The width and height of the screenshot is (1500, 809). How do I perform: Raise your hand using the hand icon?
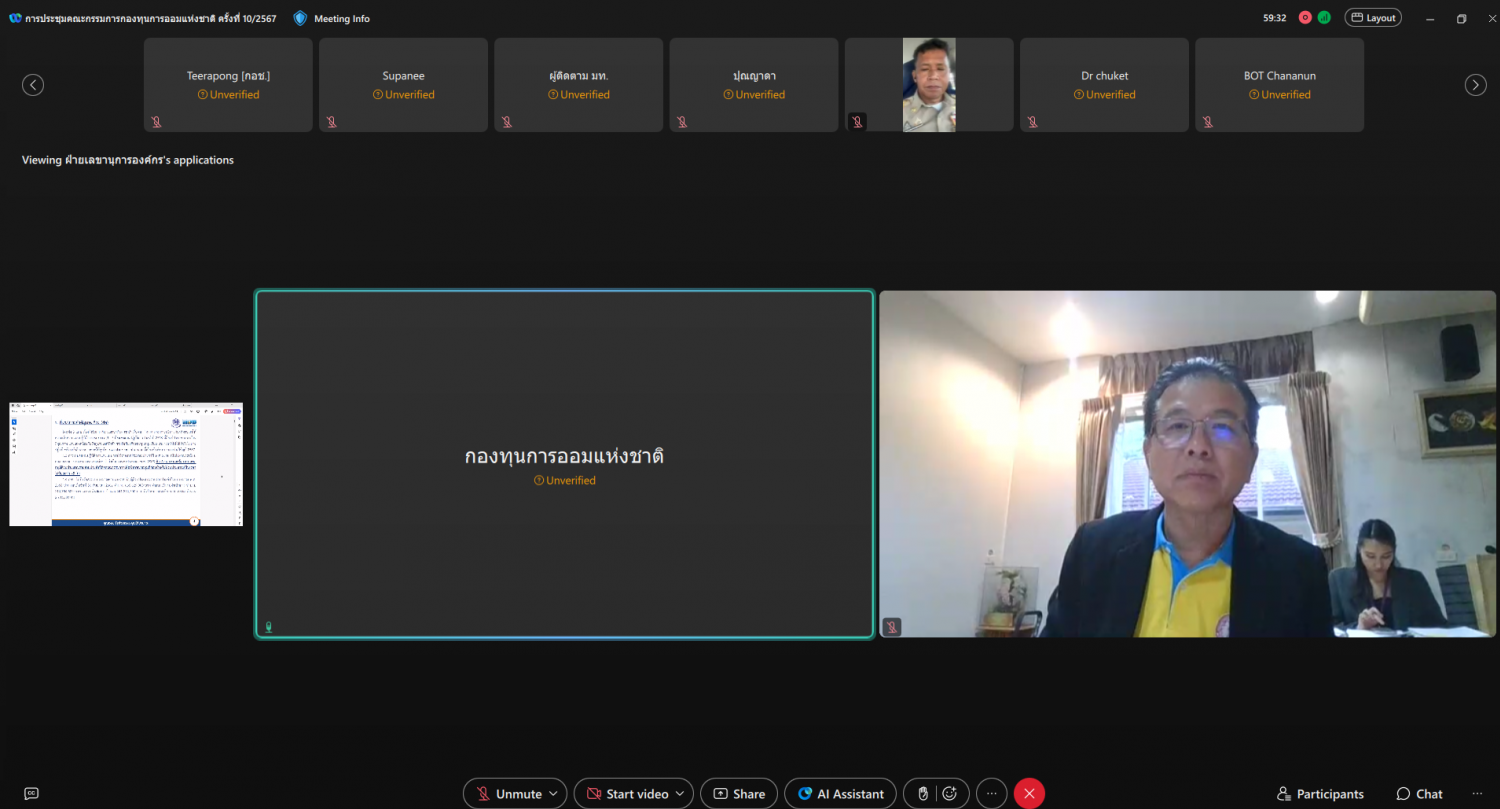[922, 794]
